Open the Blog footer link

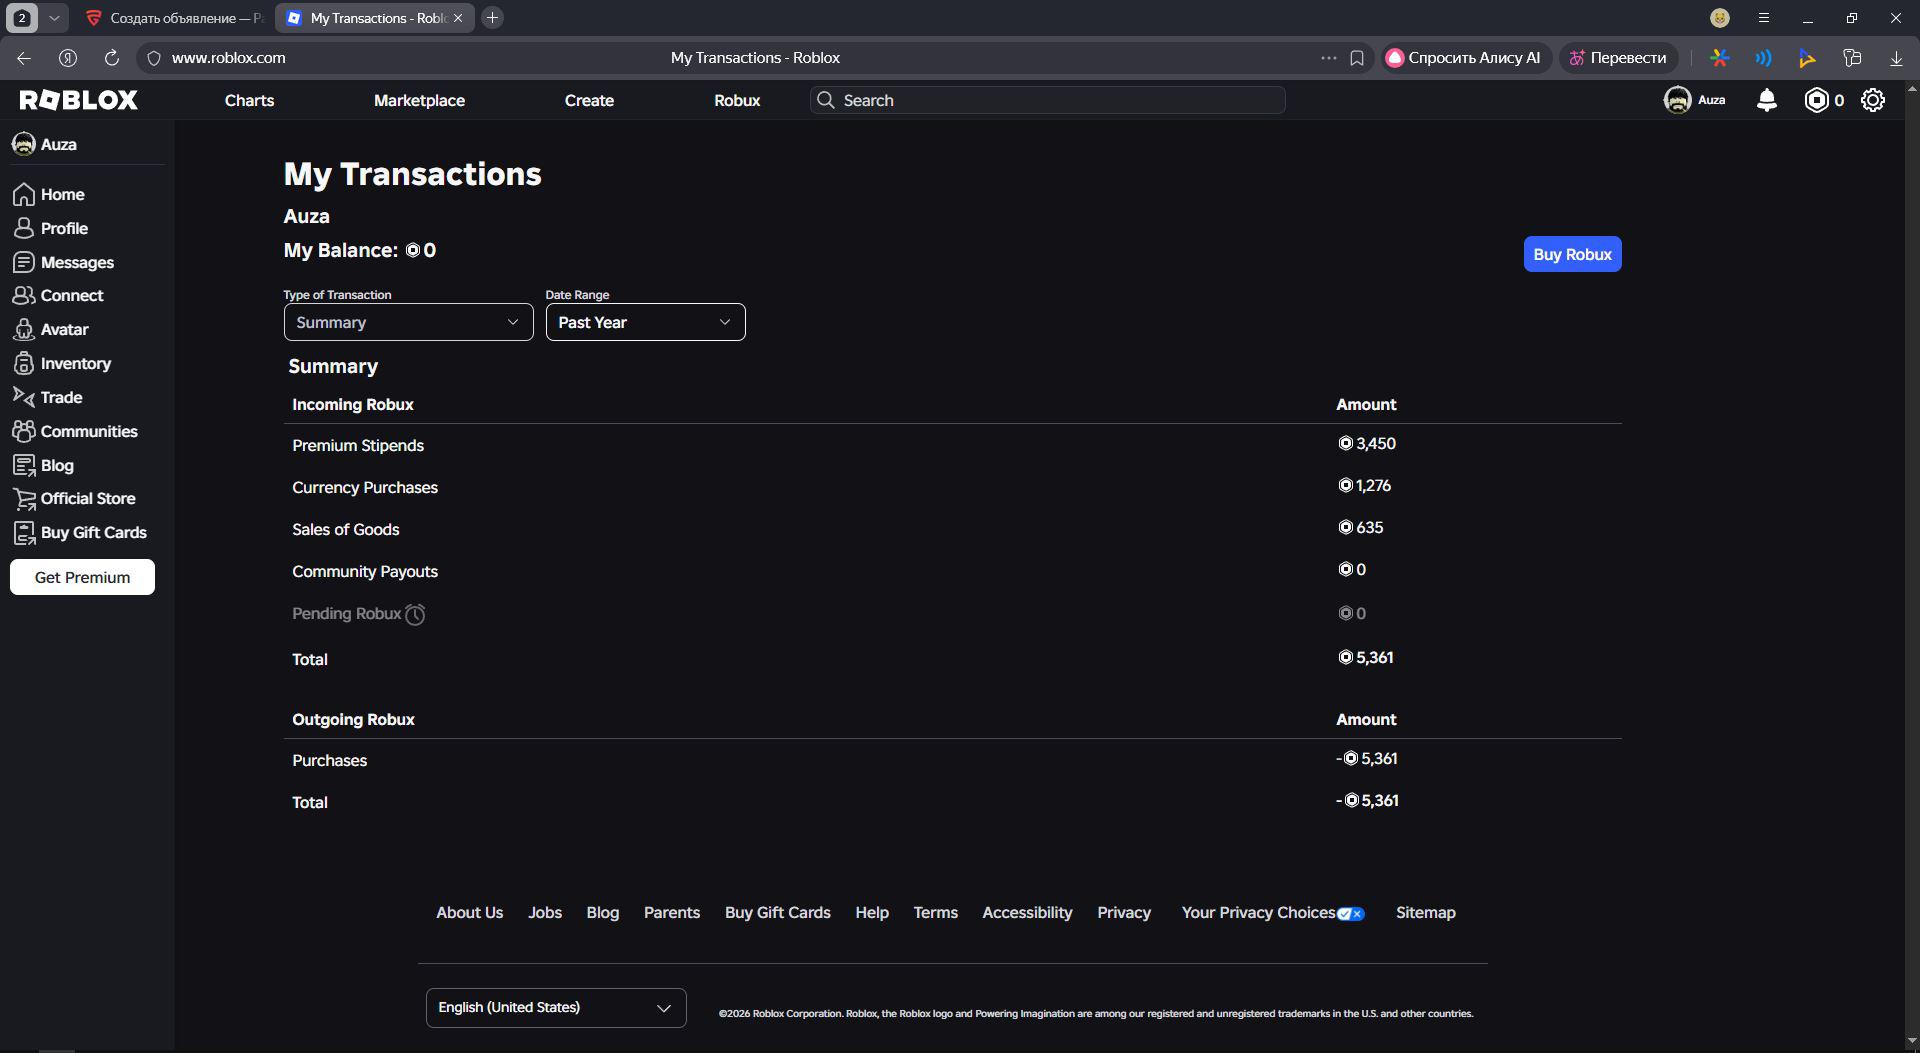point(602,913)
